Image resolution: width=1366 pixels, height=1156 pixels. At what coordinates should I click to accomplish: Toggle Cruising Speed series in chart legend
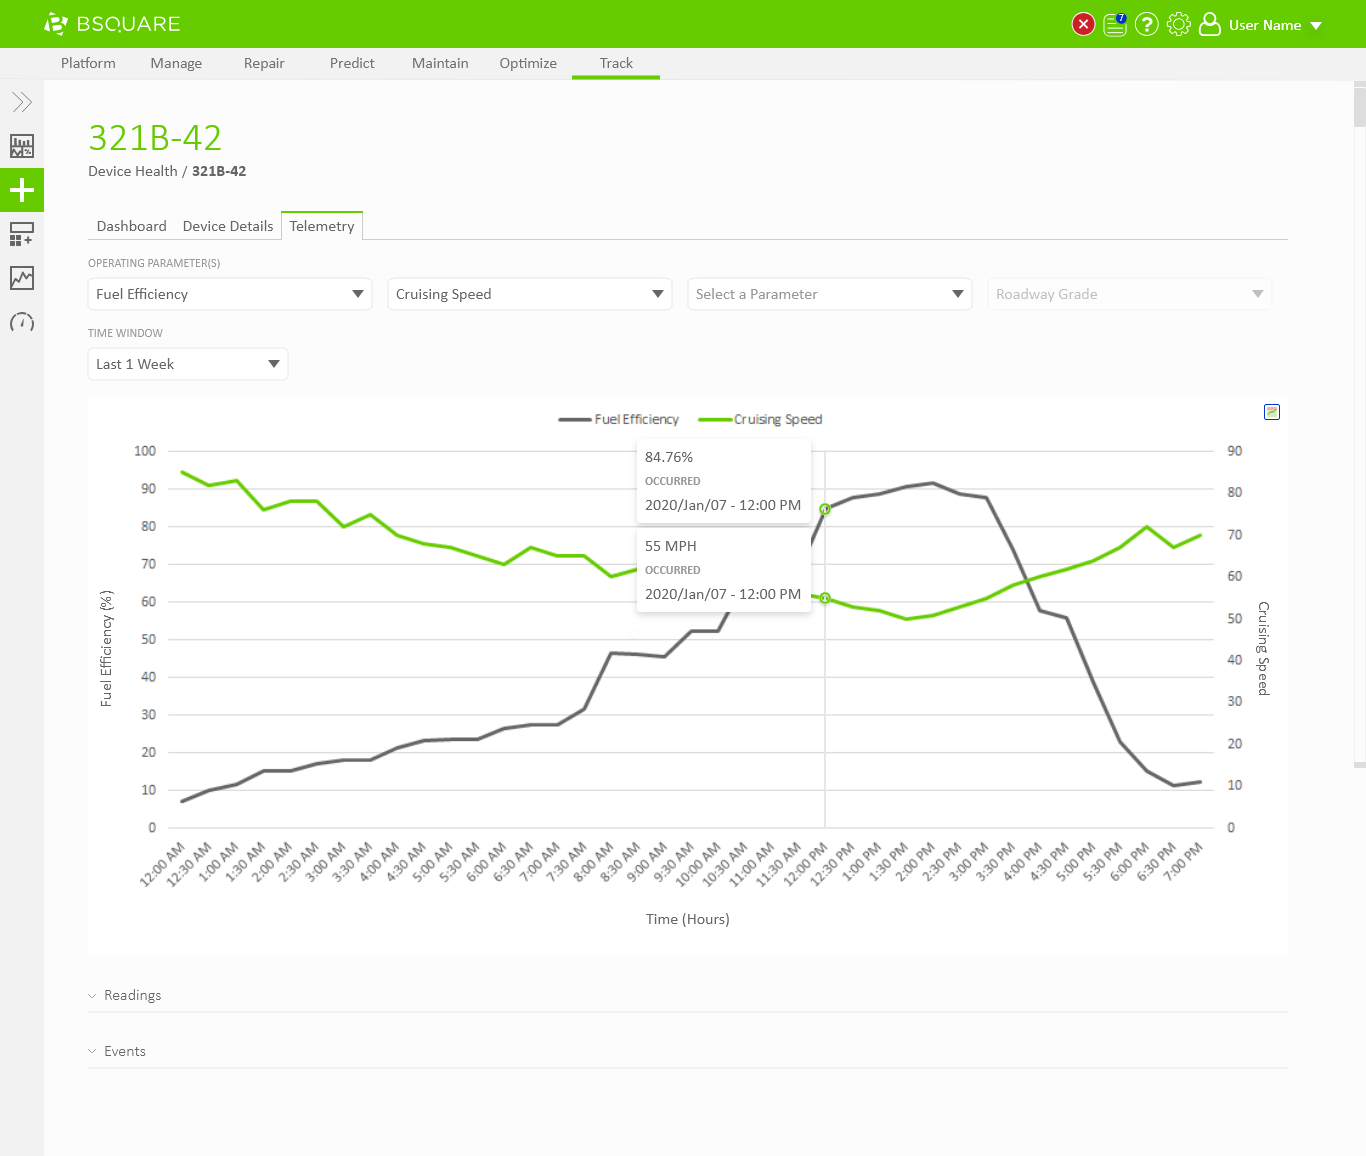click(x=761, y=420)
